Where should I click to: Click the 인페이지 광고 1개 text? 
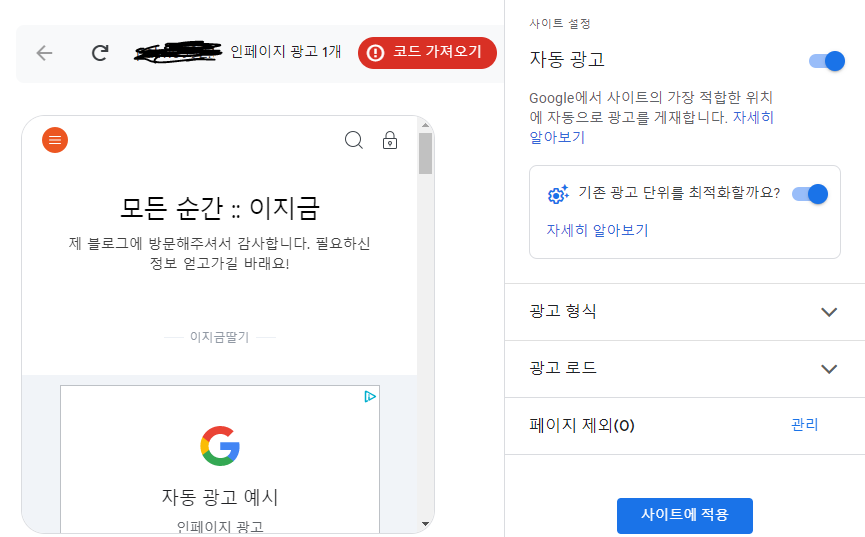[286, 52]
